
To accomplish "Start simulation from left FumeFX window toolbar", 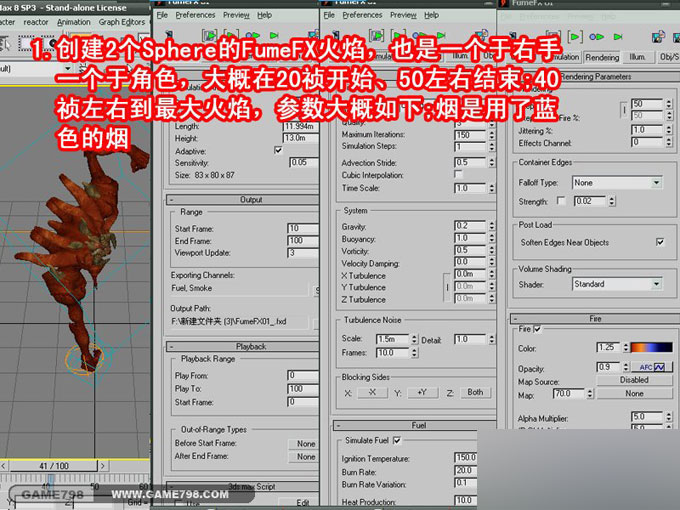I will (210, 36).
